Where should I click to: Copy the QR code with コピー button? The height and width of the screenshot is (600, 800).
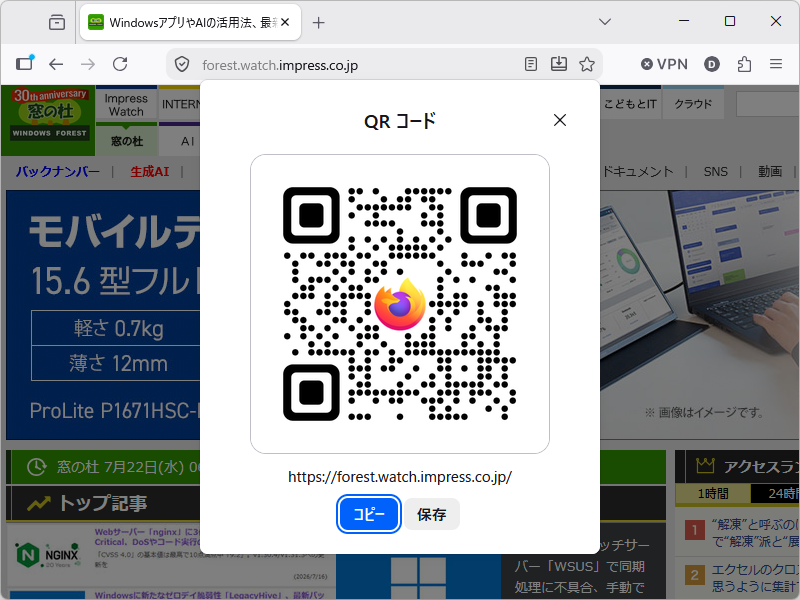368,514
